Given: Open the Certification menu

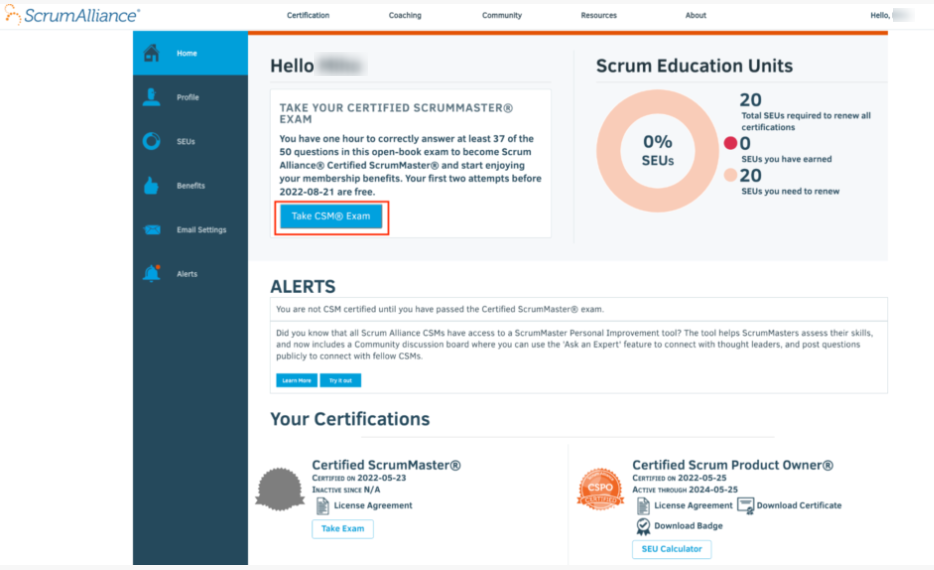Looking at the screenshot, I should [308, 15].
